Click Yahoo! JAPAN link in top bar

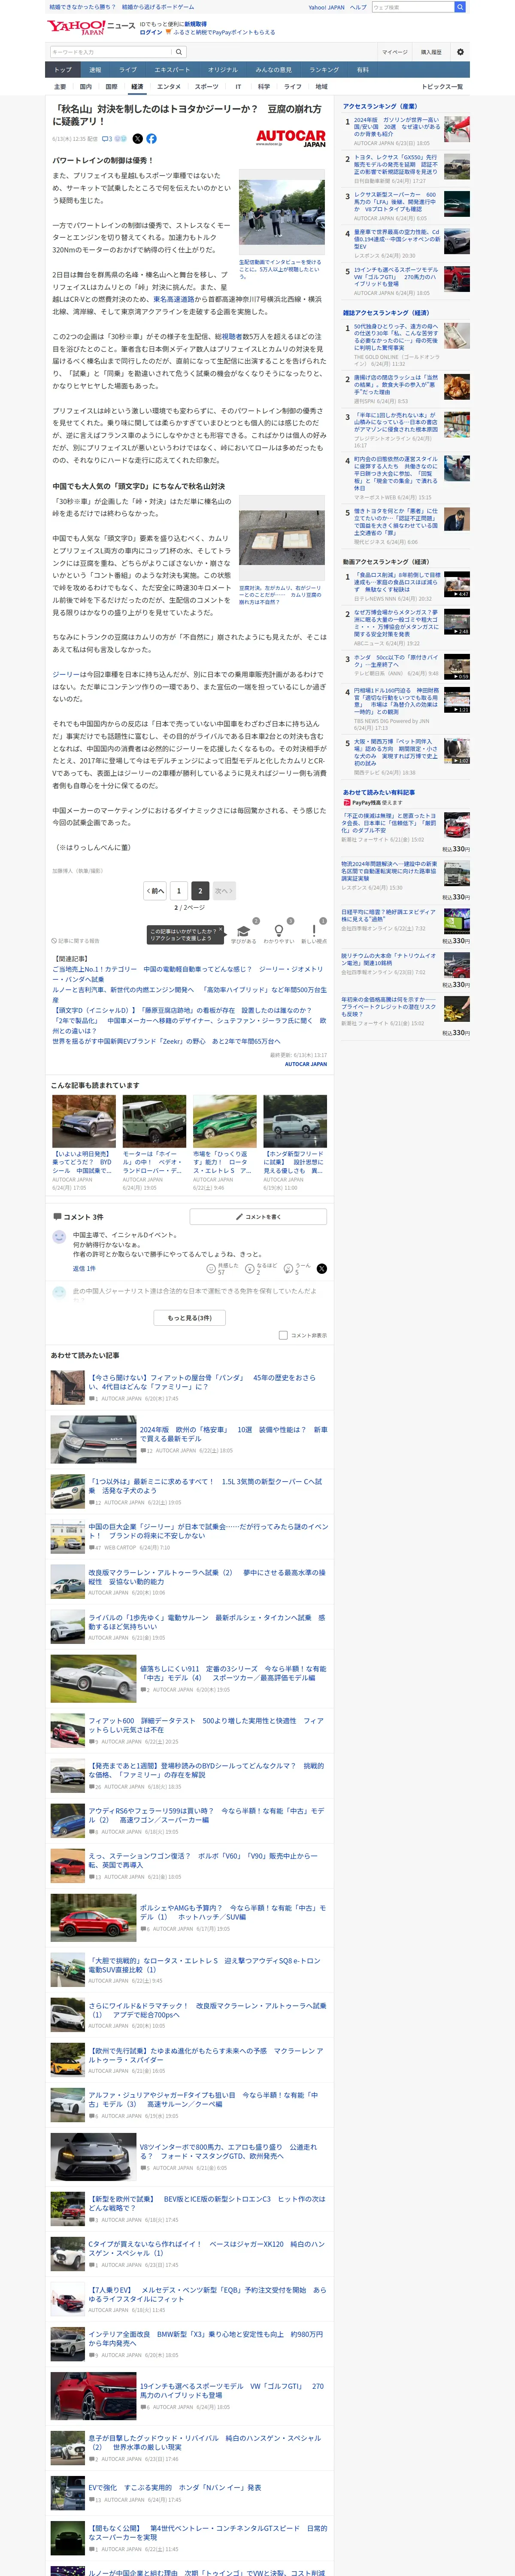click(x=327, y=7)
